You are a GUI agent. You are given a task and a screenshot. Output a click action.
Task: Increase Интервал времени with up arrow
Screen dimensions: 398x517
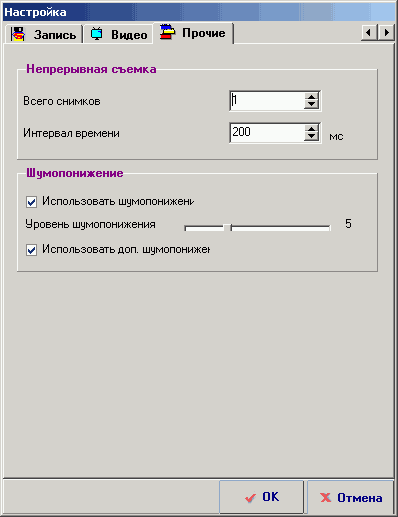tap(311, 129)
